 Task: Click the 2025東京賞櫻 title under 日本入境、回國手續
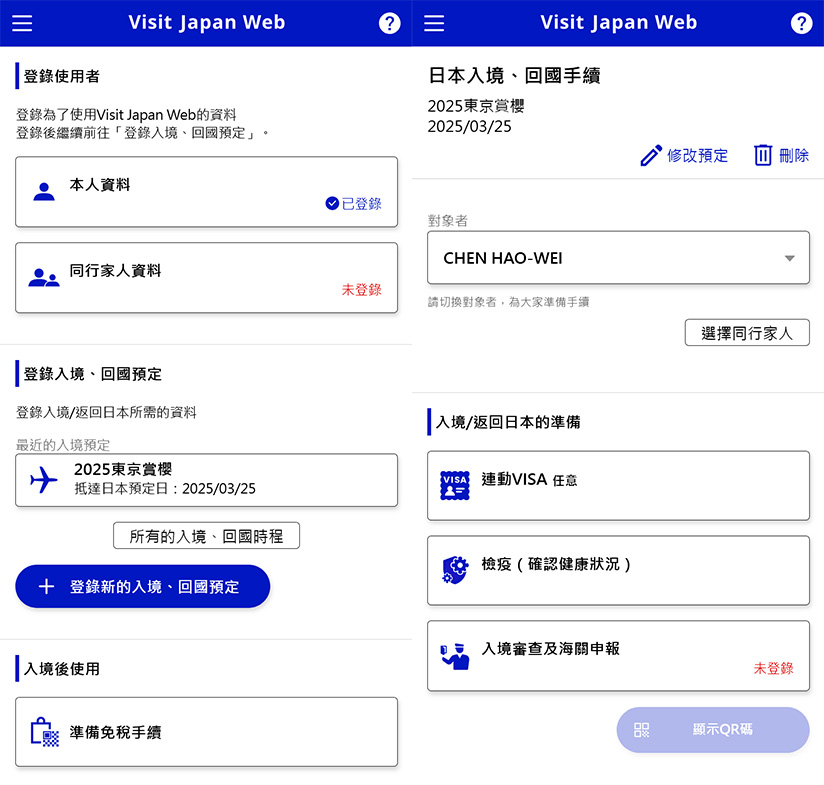(x=476, y=106)
